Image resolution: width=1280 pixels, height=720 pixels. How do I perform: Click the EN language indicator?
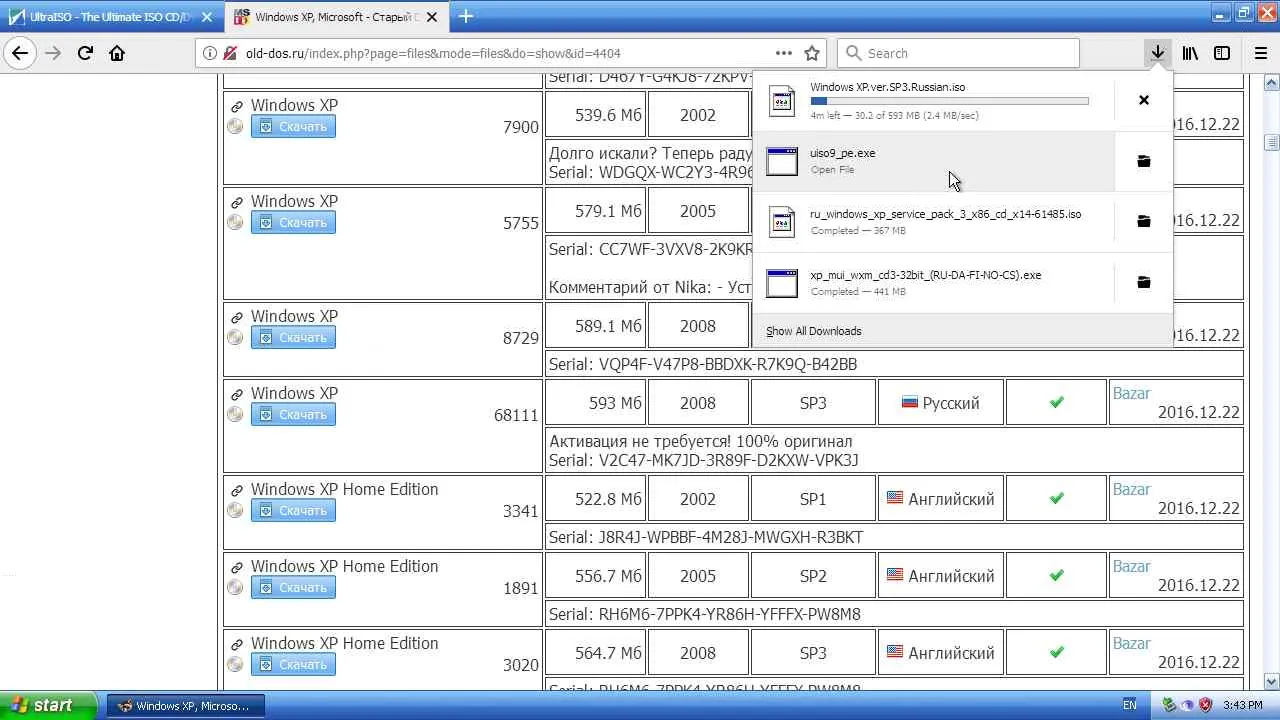1130,705
